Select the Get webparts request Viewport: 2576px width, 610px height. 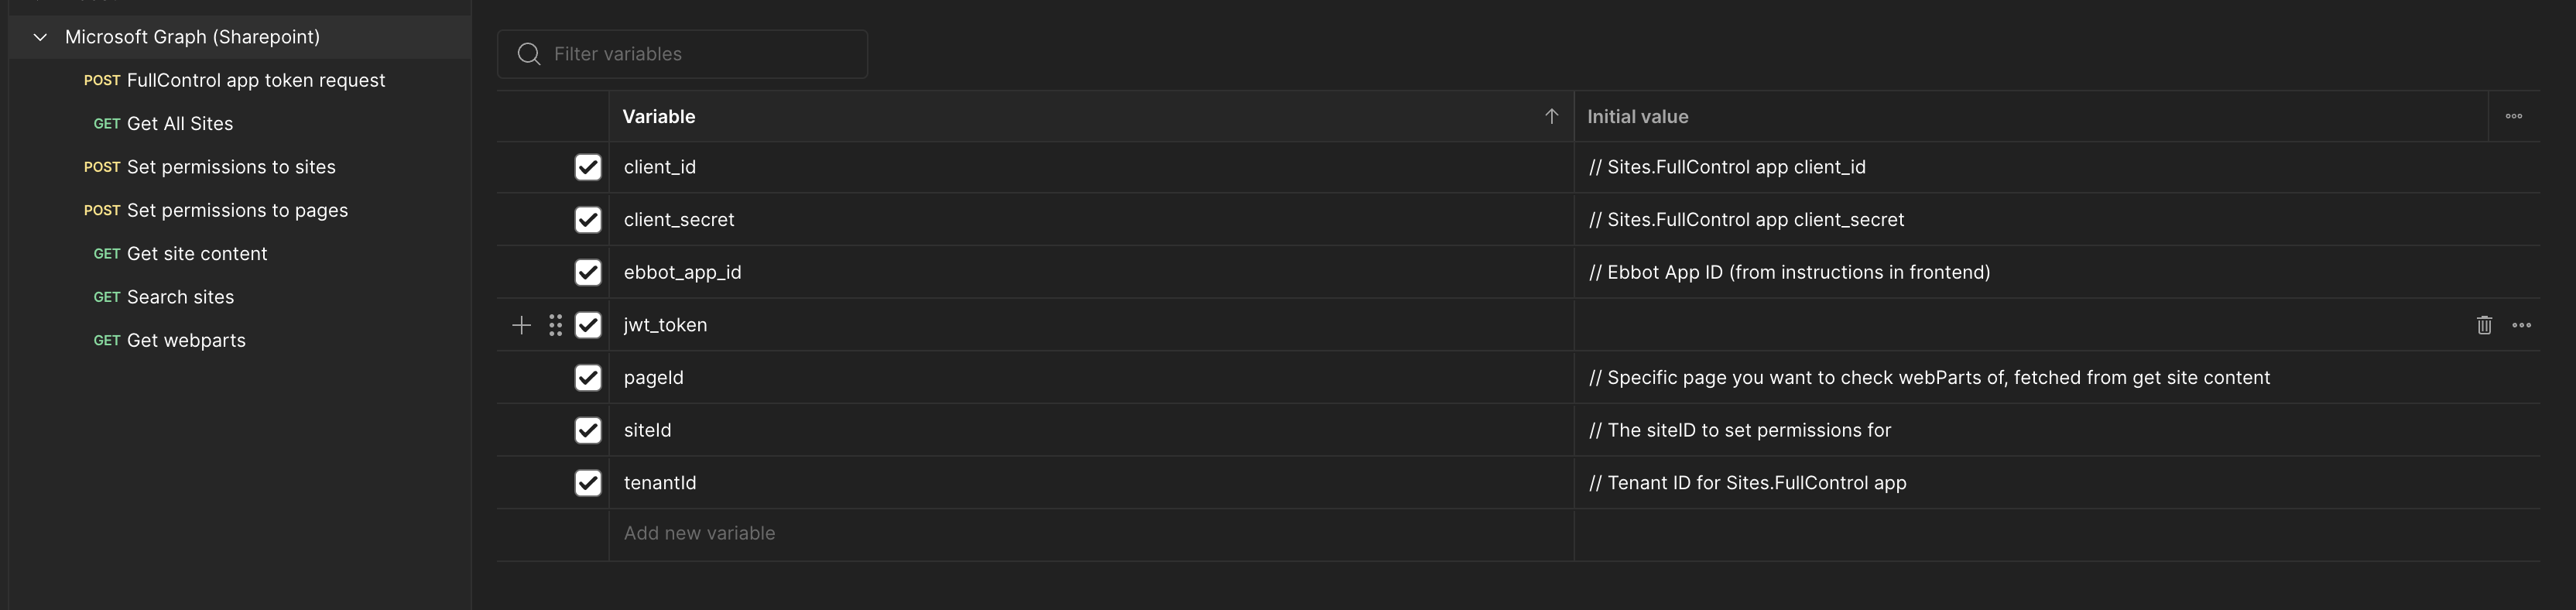[x=186, y=340]
